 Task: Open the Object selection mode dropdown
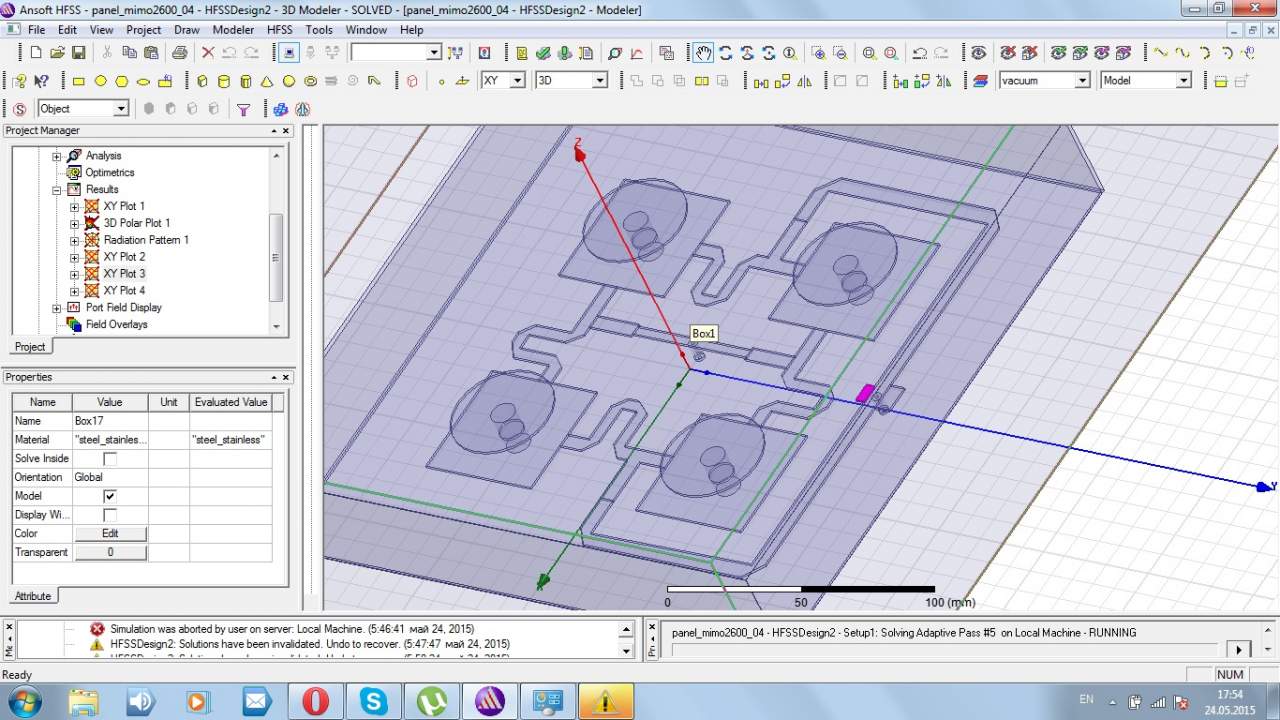tap(122, 109)
